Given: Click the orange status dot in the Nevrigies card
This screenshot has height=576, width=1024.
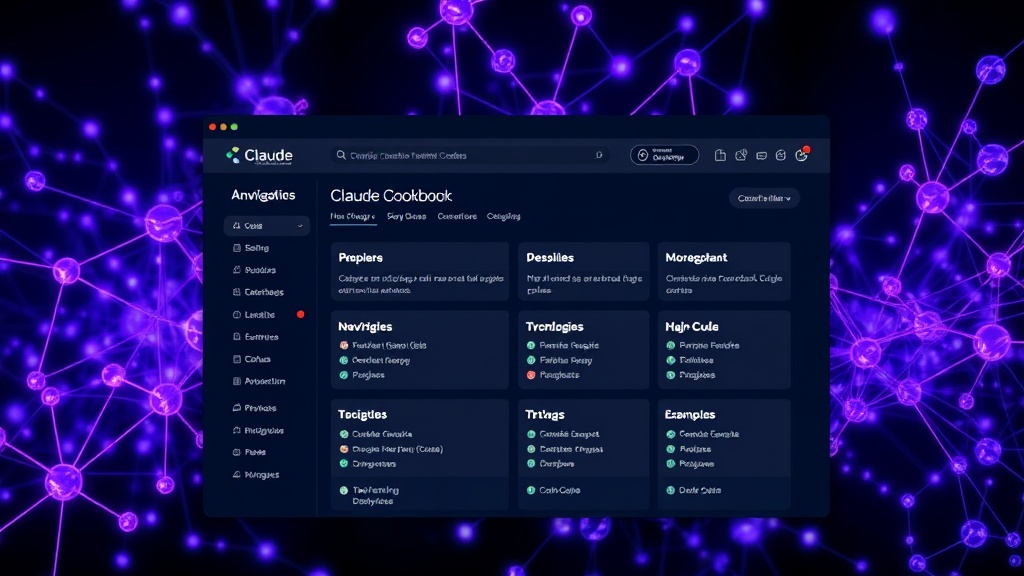Looking at the screenshot, I should point(344,345).
